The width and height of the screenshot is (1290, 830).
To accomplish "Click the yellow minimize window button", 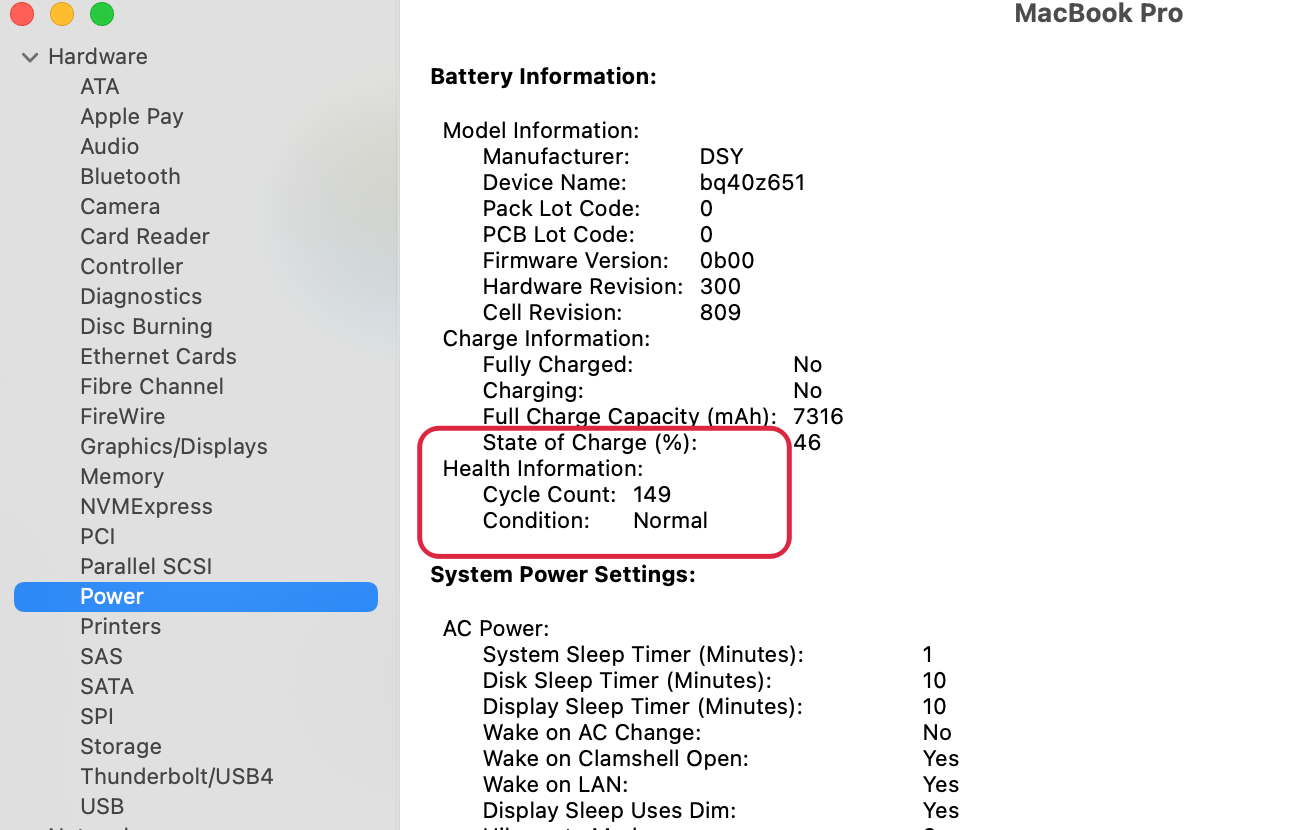I will click(x=62, y=14).
